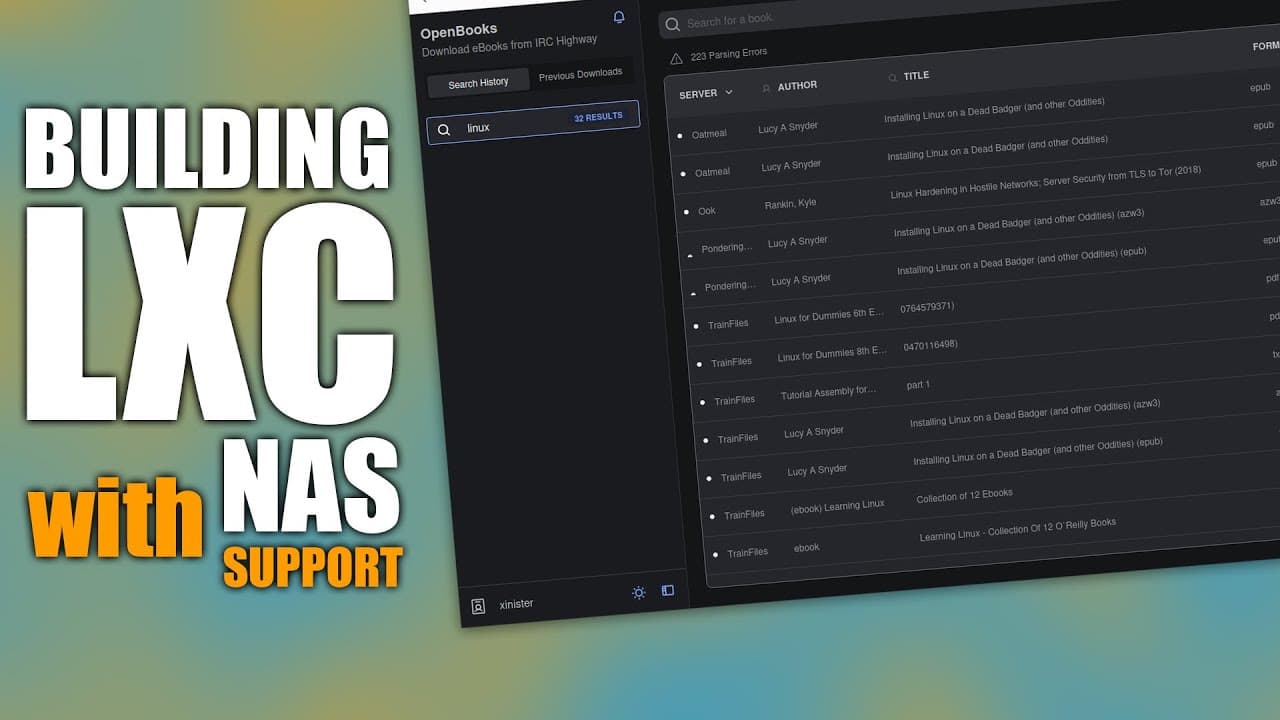Click the user avatar icon beside xinister
Viewport: 1280px width, 720px height.
(478, 606)
